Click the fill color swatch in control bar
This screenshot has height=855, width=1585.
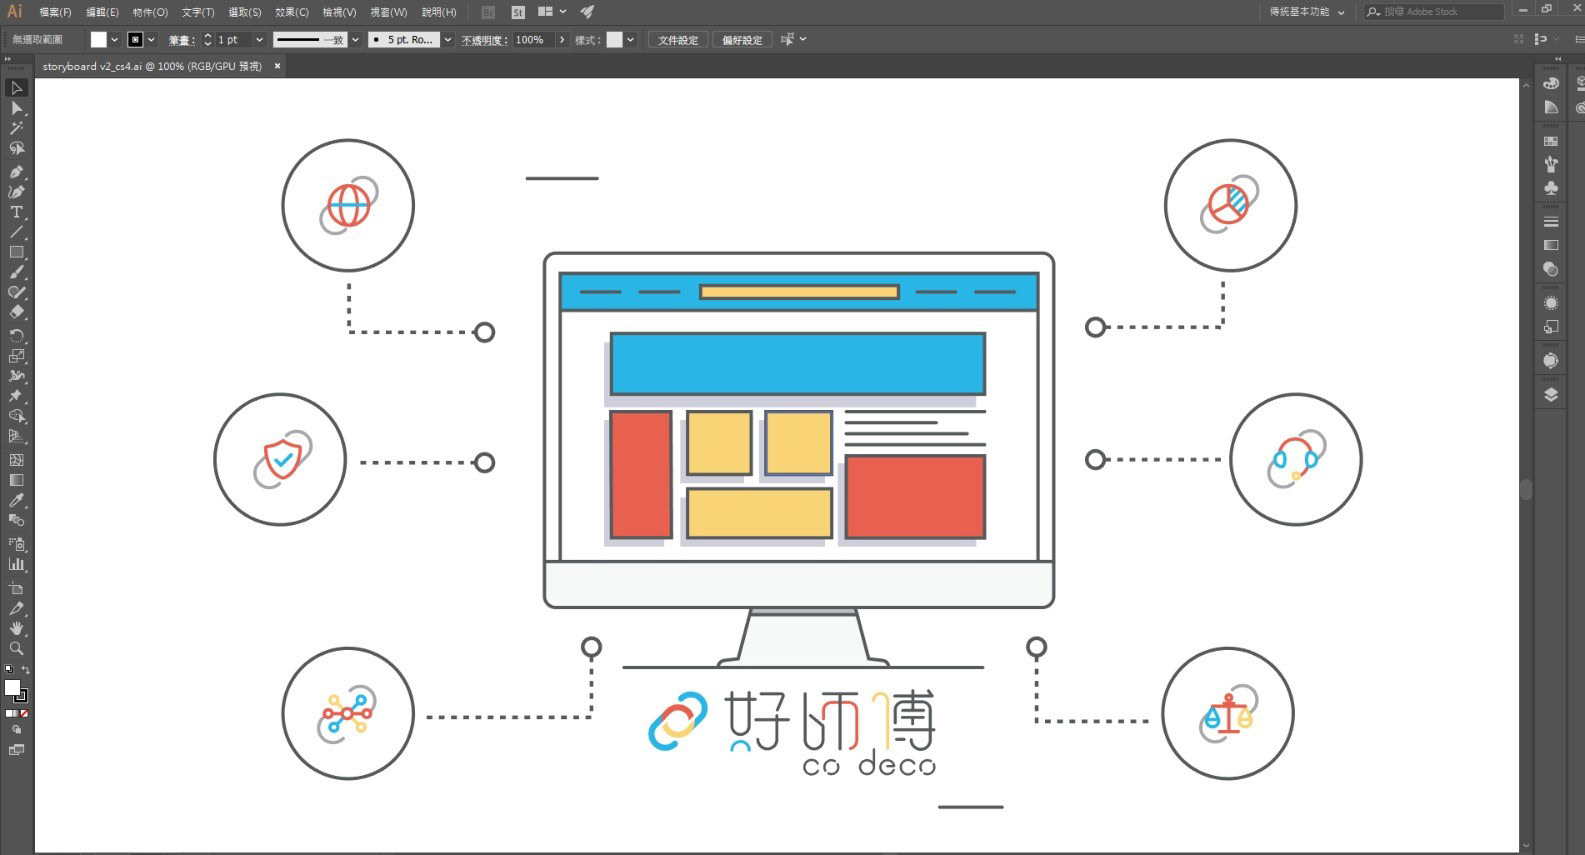point(98,40)
